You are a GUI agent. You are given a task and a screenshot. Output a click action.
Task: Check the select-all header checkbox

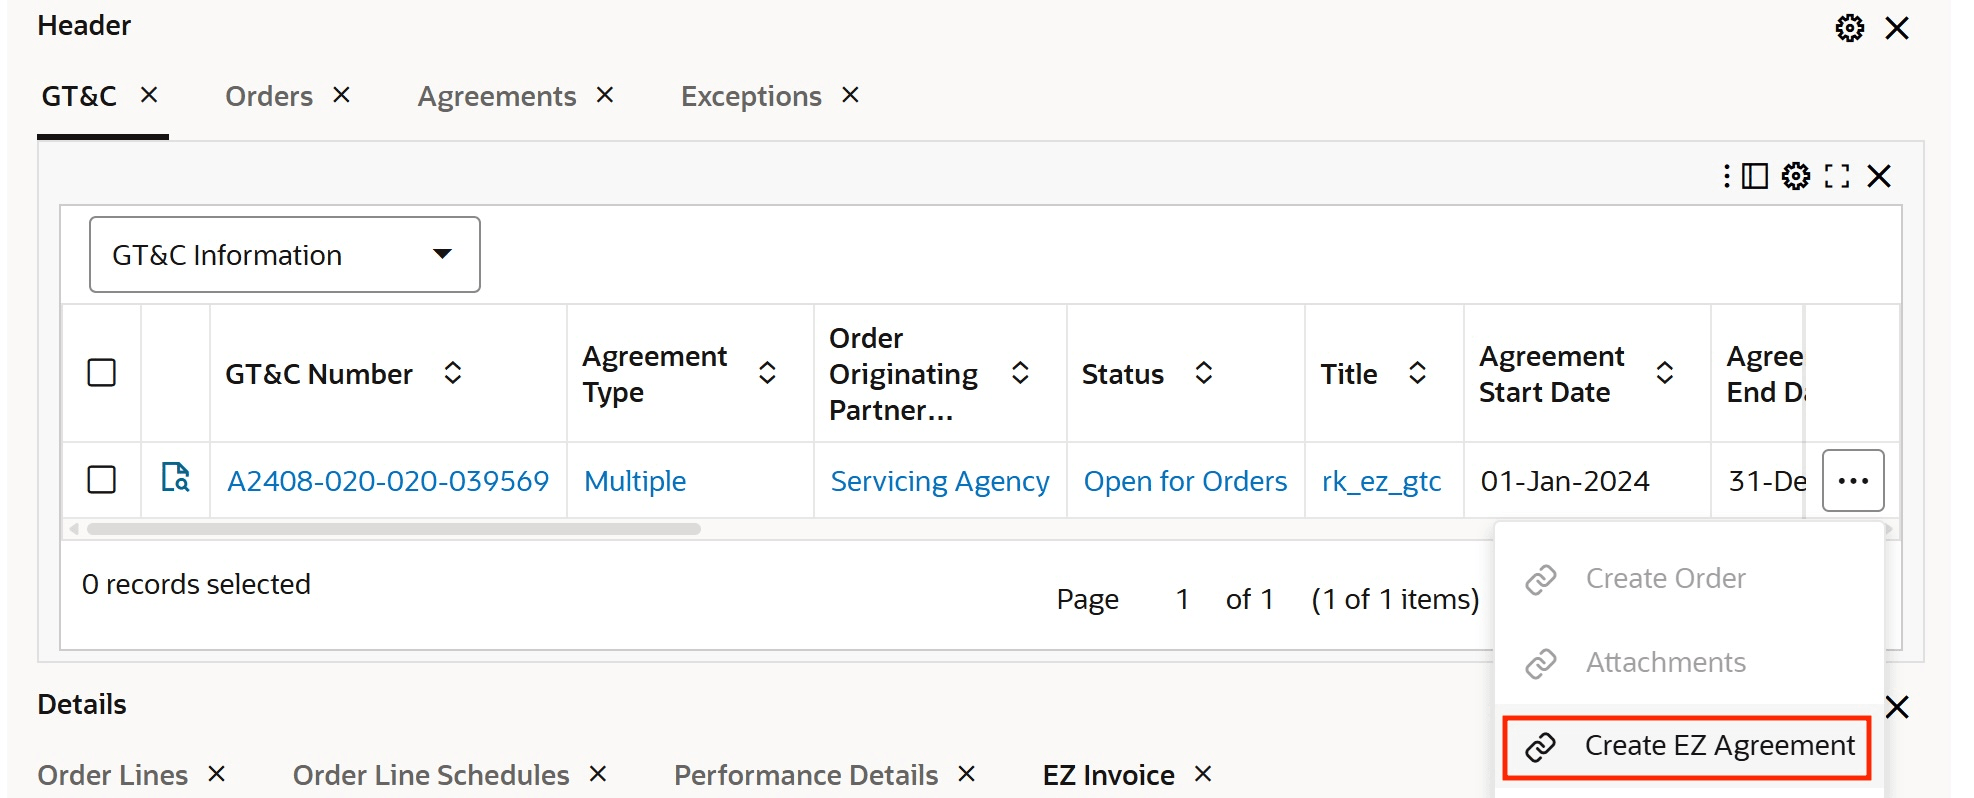tap(102, 373)
